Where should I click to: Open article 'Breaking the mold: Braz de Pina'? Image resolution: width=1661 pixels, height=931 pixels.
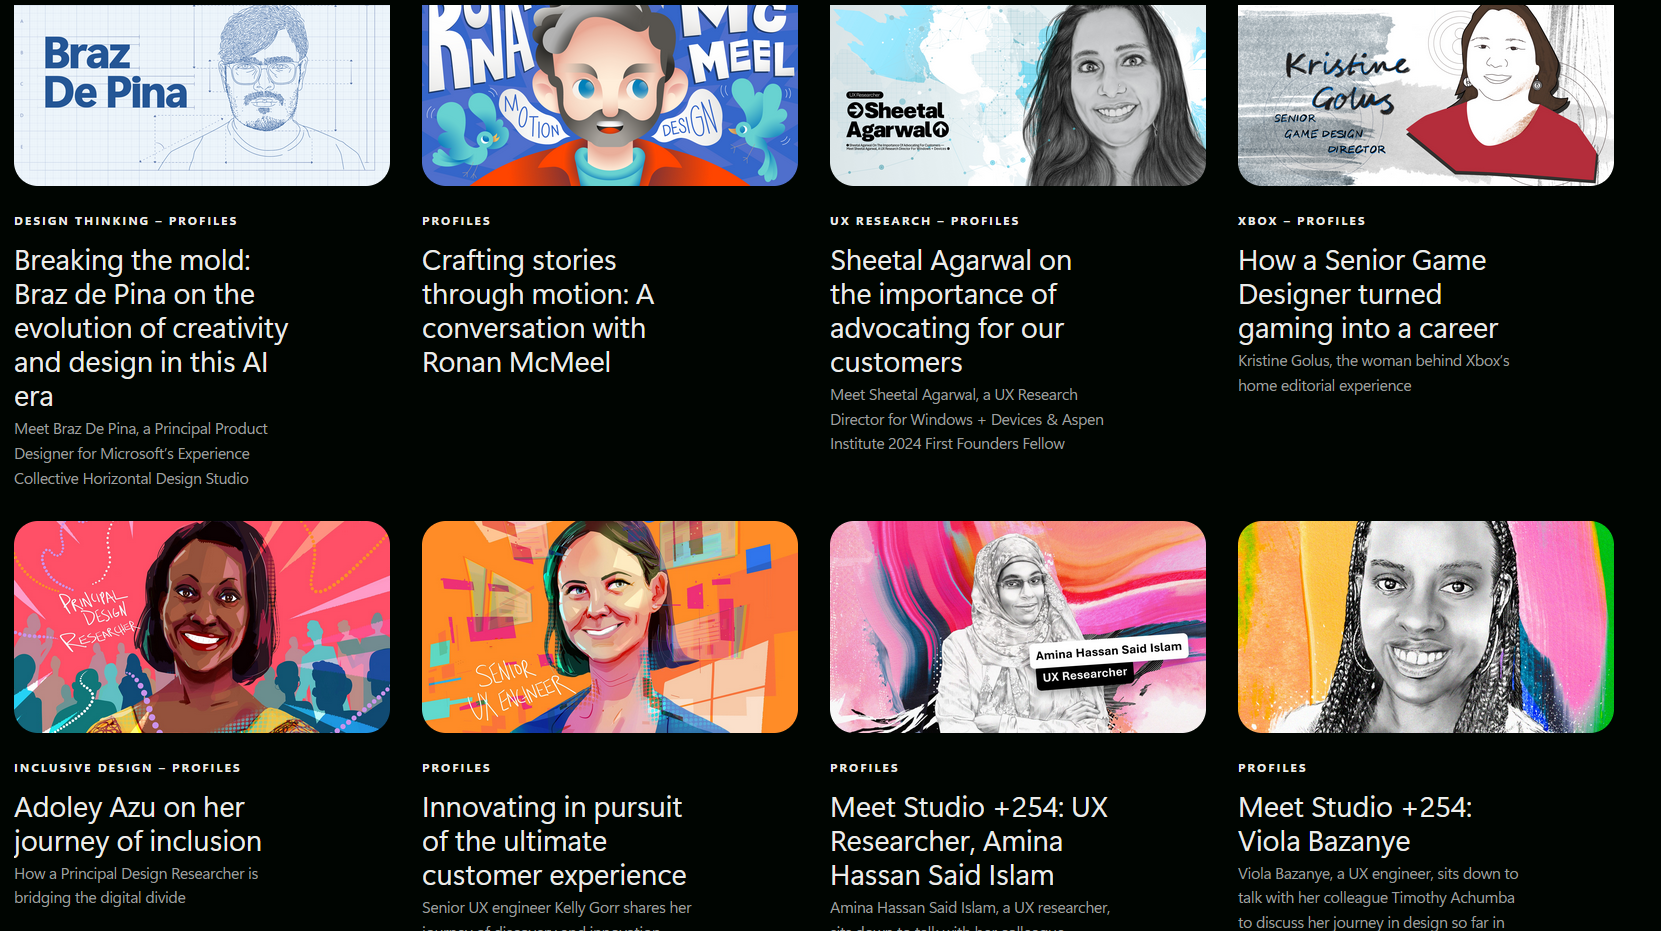(x=151, y=328)
